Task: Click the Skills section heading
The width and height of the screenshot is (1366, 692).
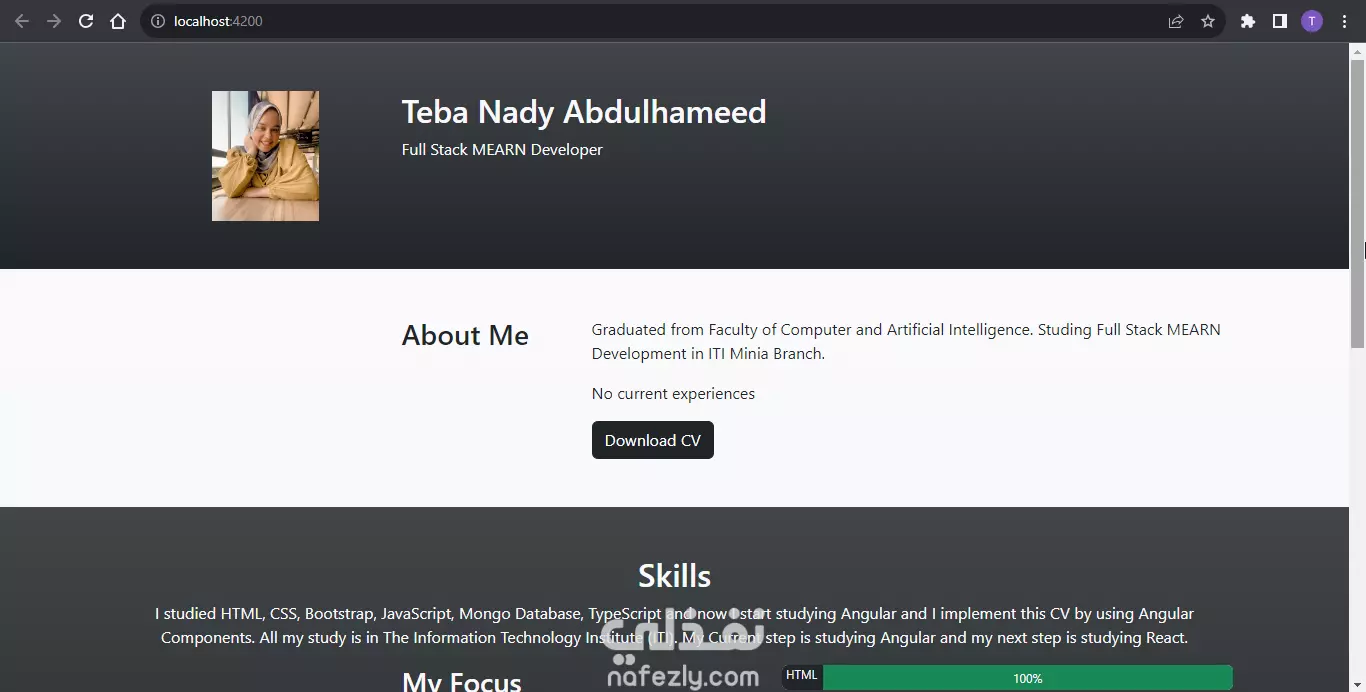Action: [674, 576]
